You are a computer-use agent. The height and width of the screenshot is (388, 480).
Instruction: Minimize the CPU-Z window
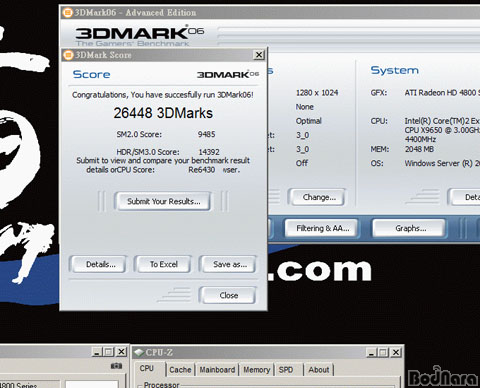point(371,352)
